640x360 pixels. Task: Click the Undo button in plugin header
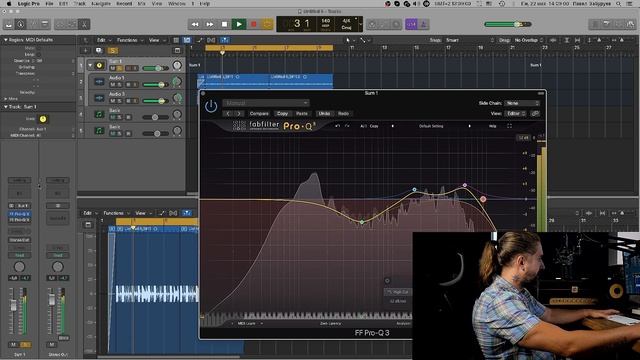point(324,113)
